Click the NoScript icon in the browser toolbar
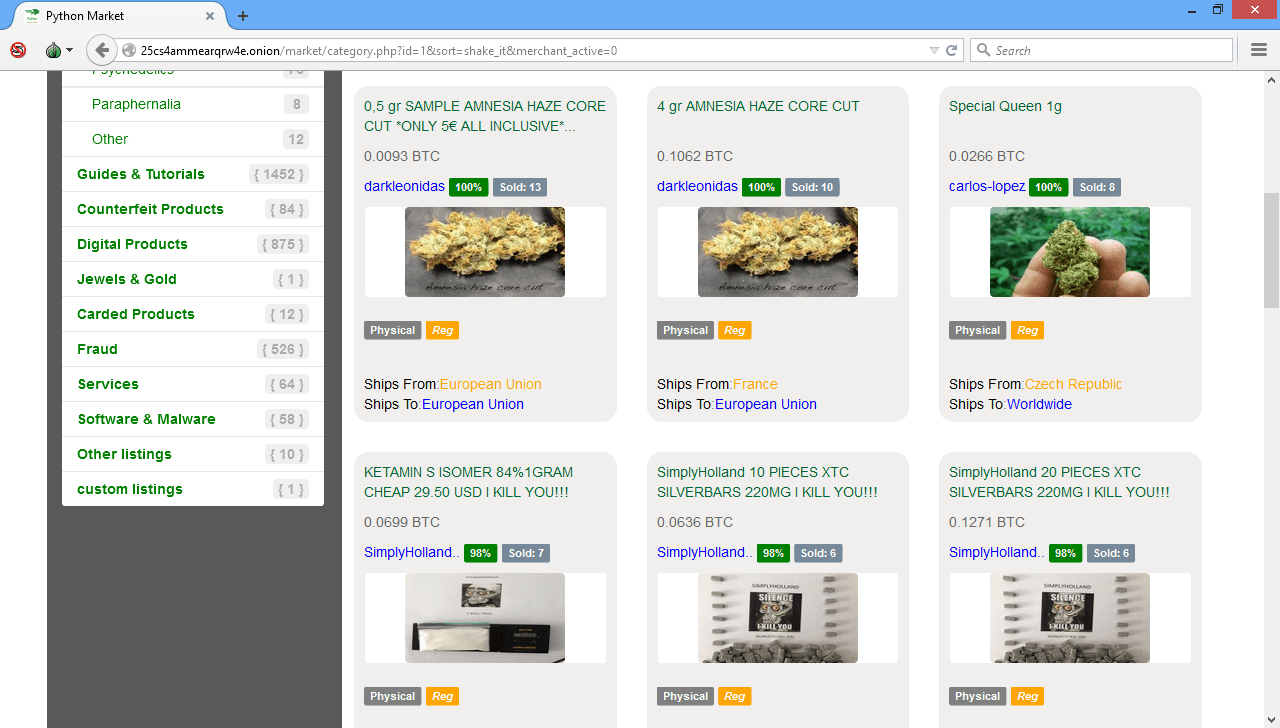The width and height of the screenshot is (1280, 728). pos(18,50)
